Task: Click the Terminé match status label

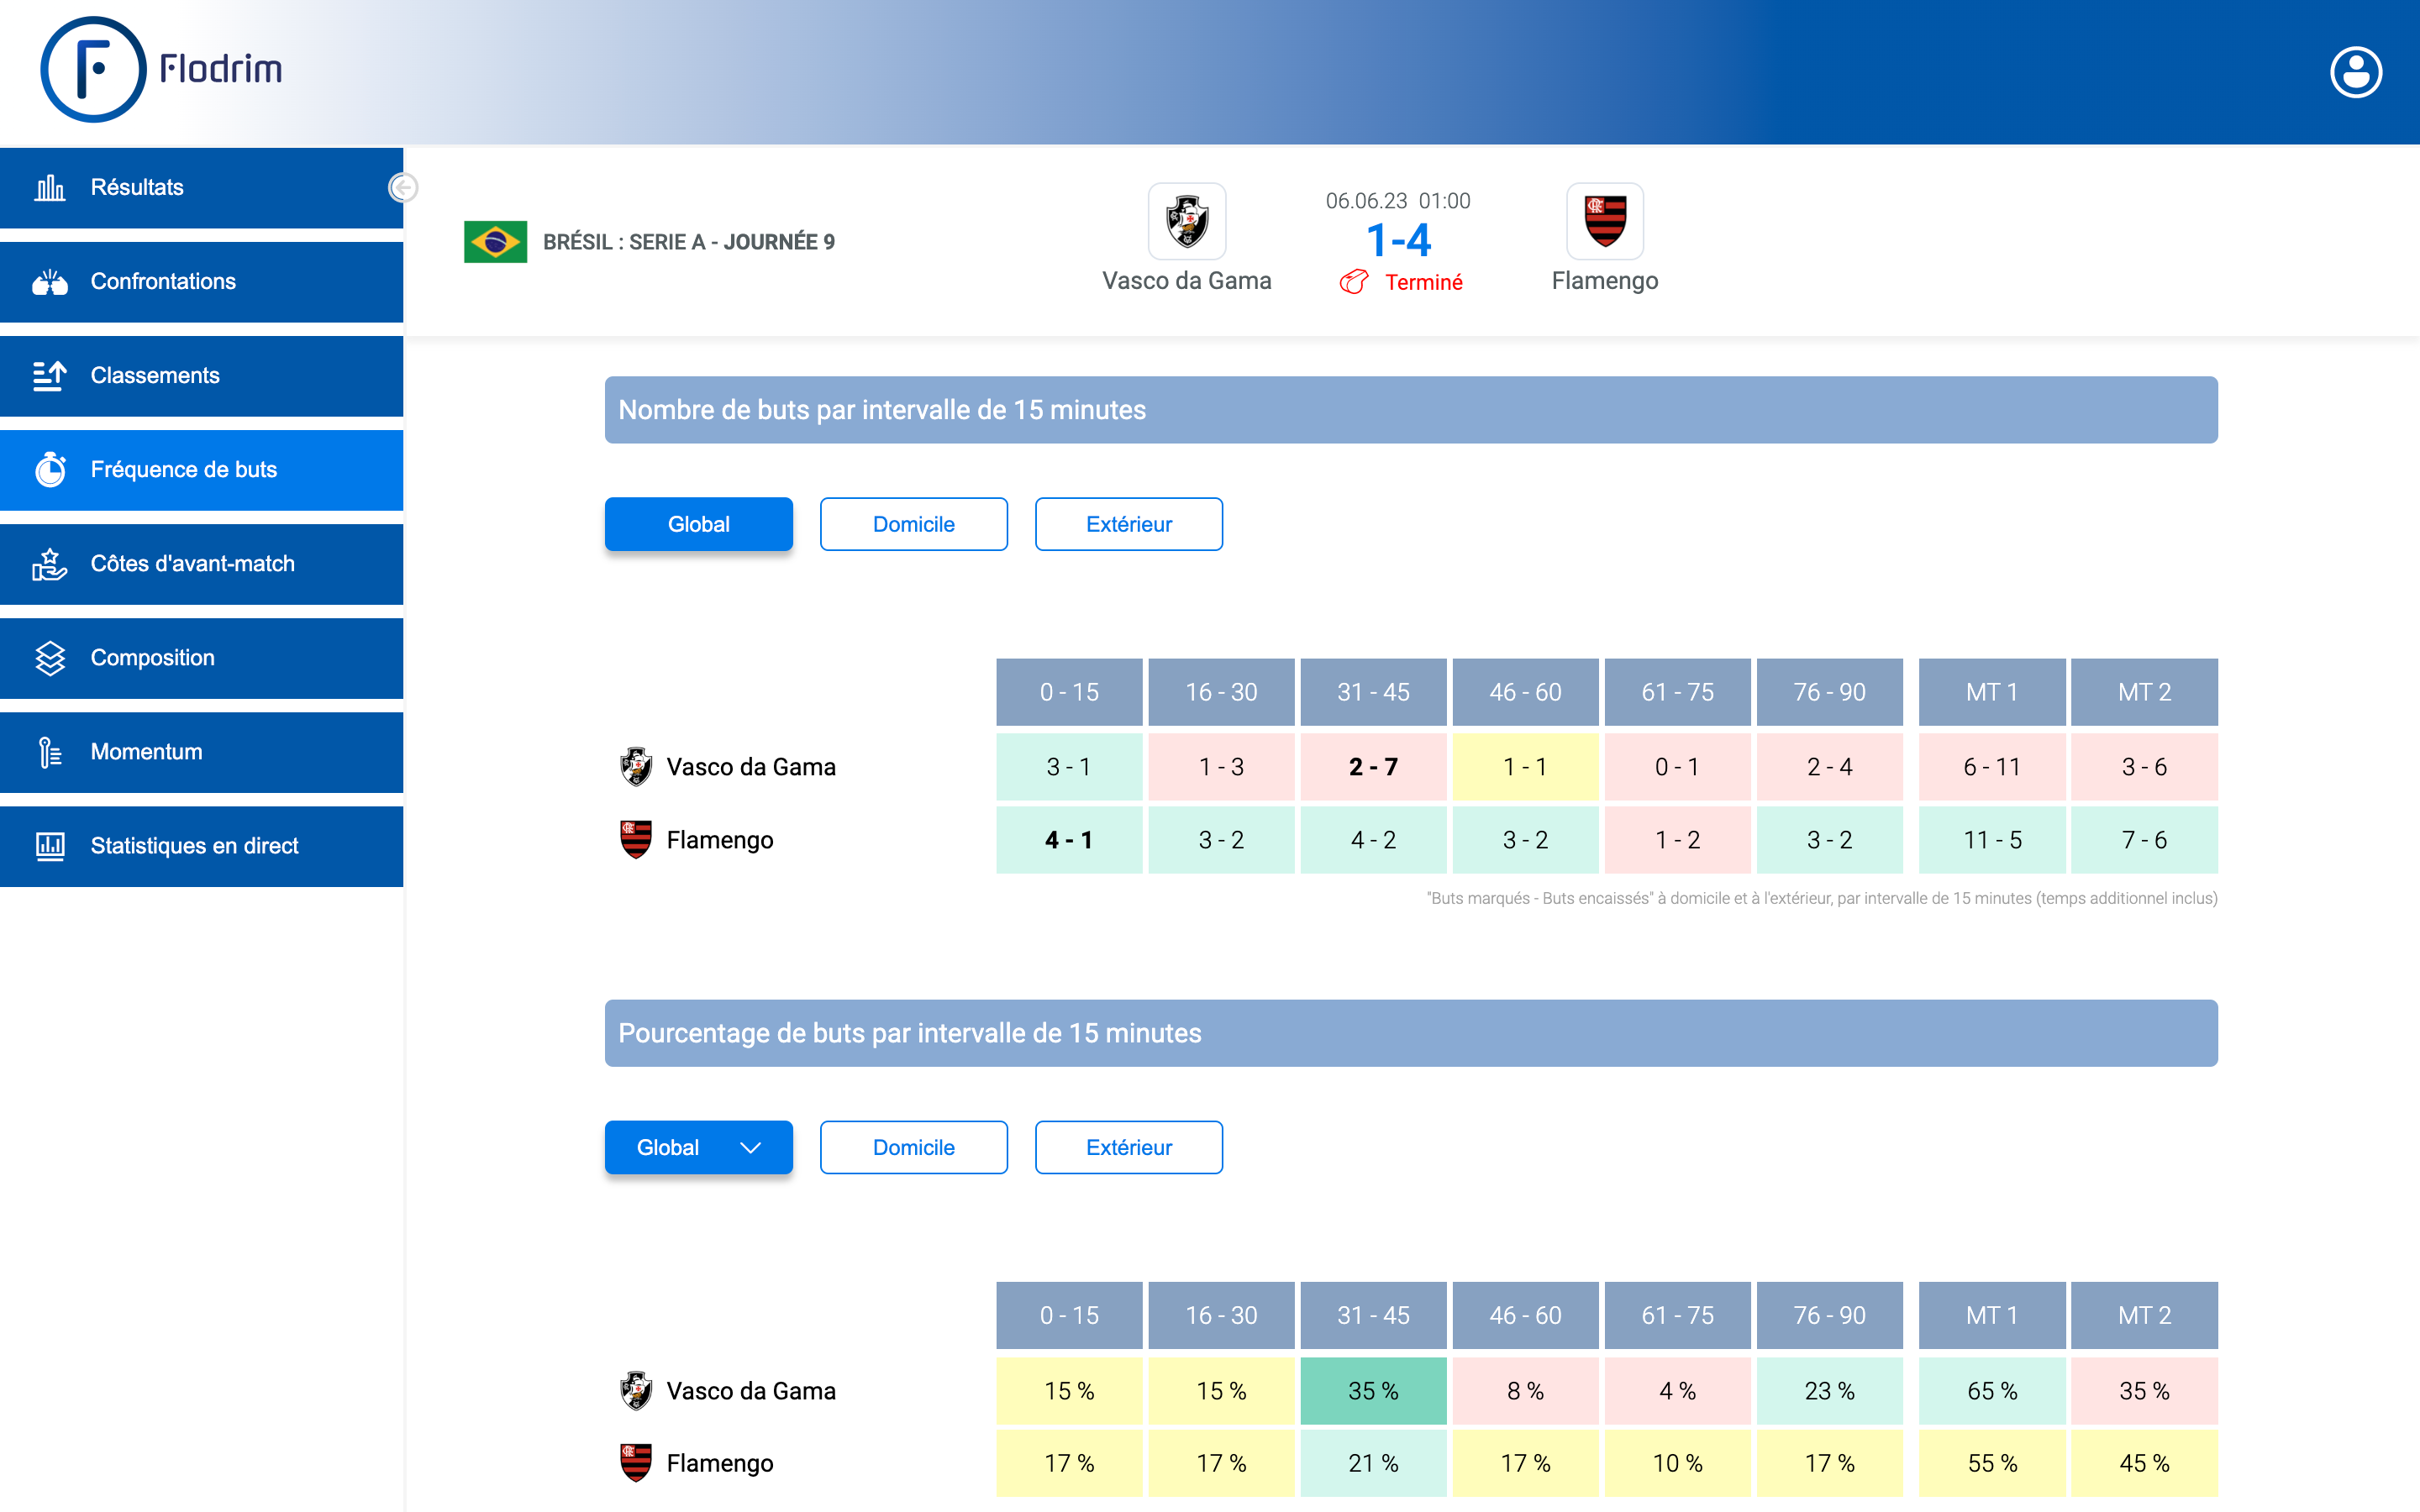Action: (x=1423, y=282)
